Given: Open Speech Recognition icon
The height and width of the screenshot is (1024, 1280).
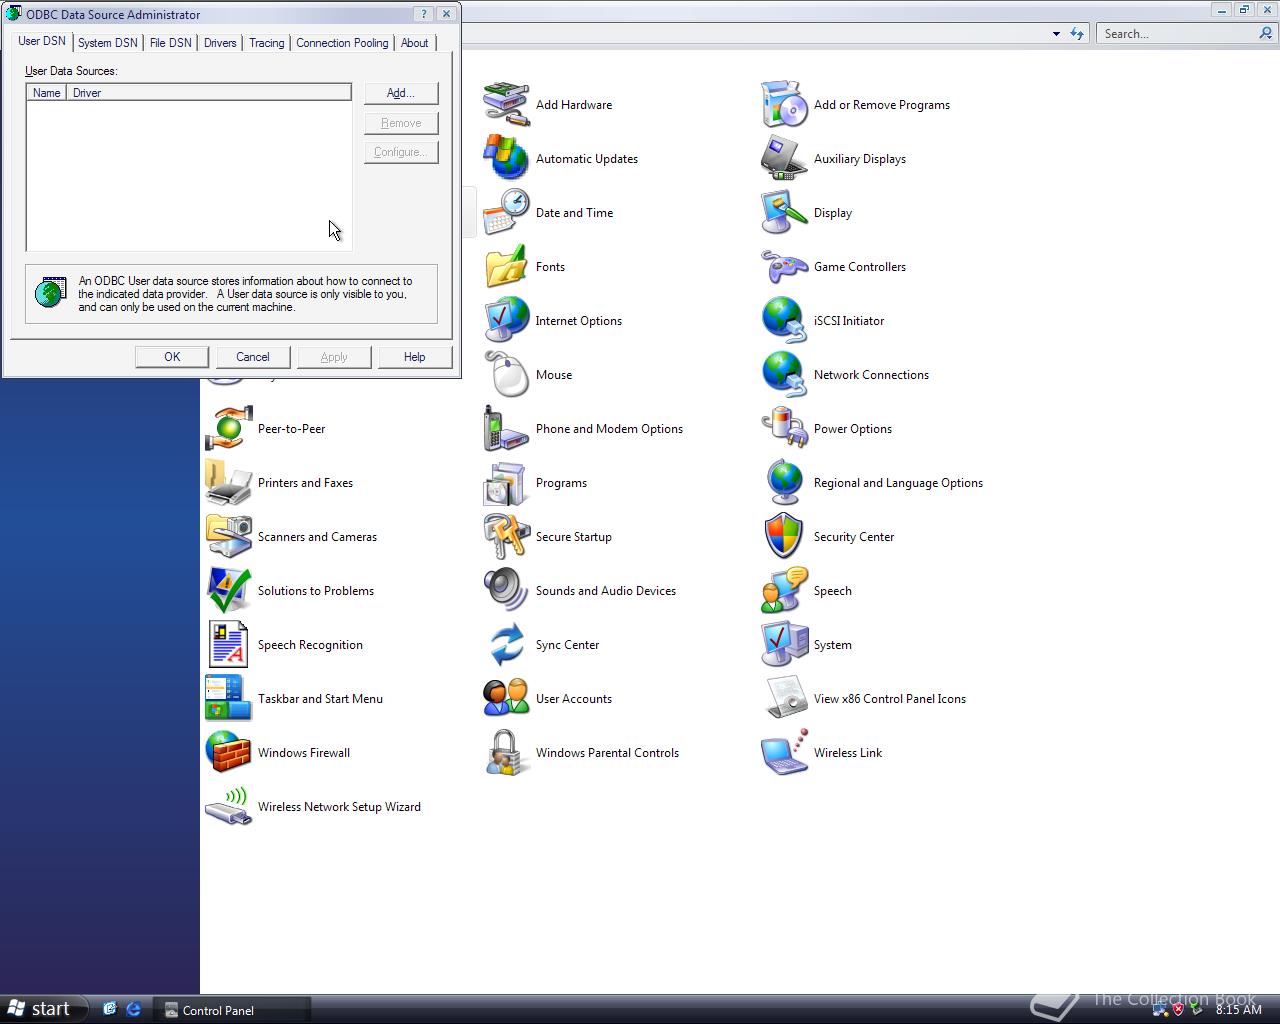Looking at the screenshot, I should [x=228, y=645].
